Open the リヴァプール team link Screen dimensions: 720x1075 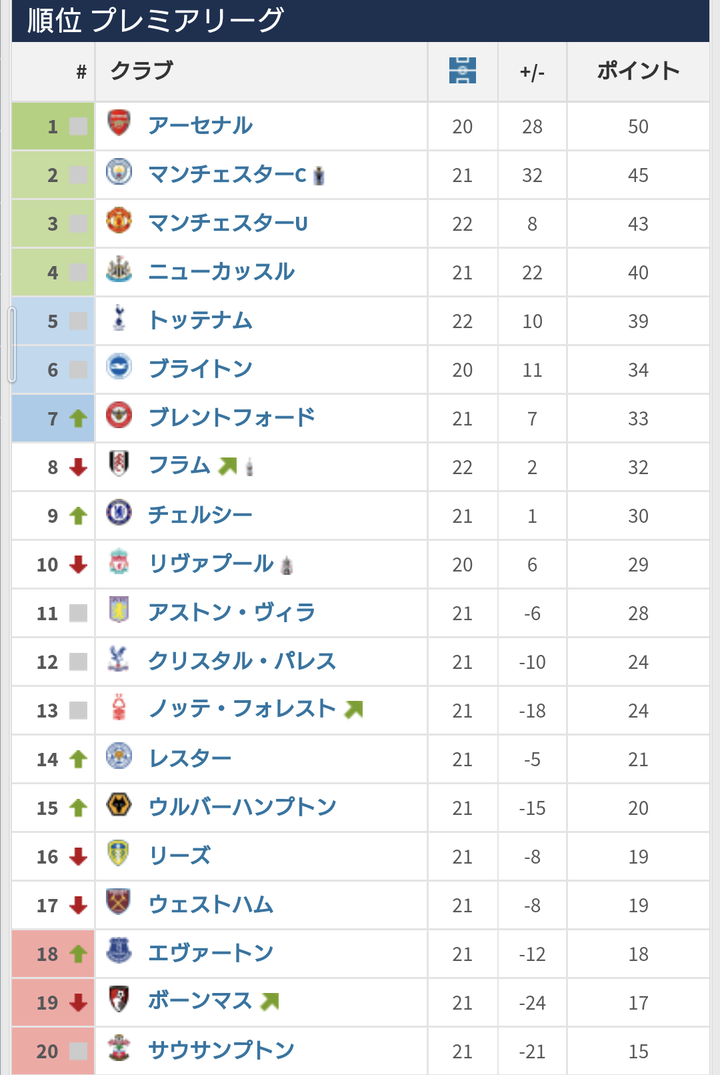211,564
